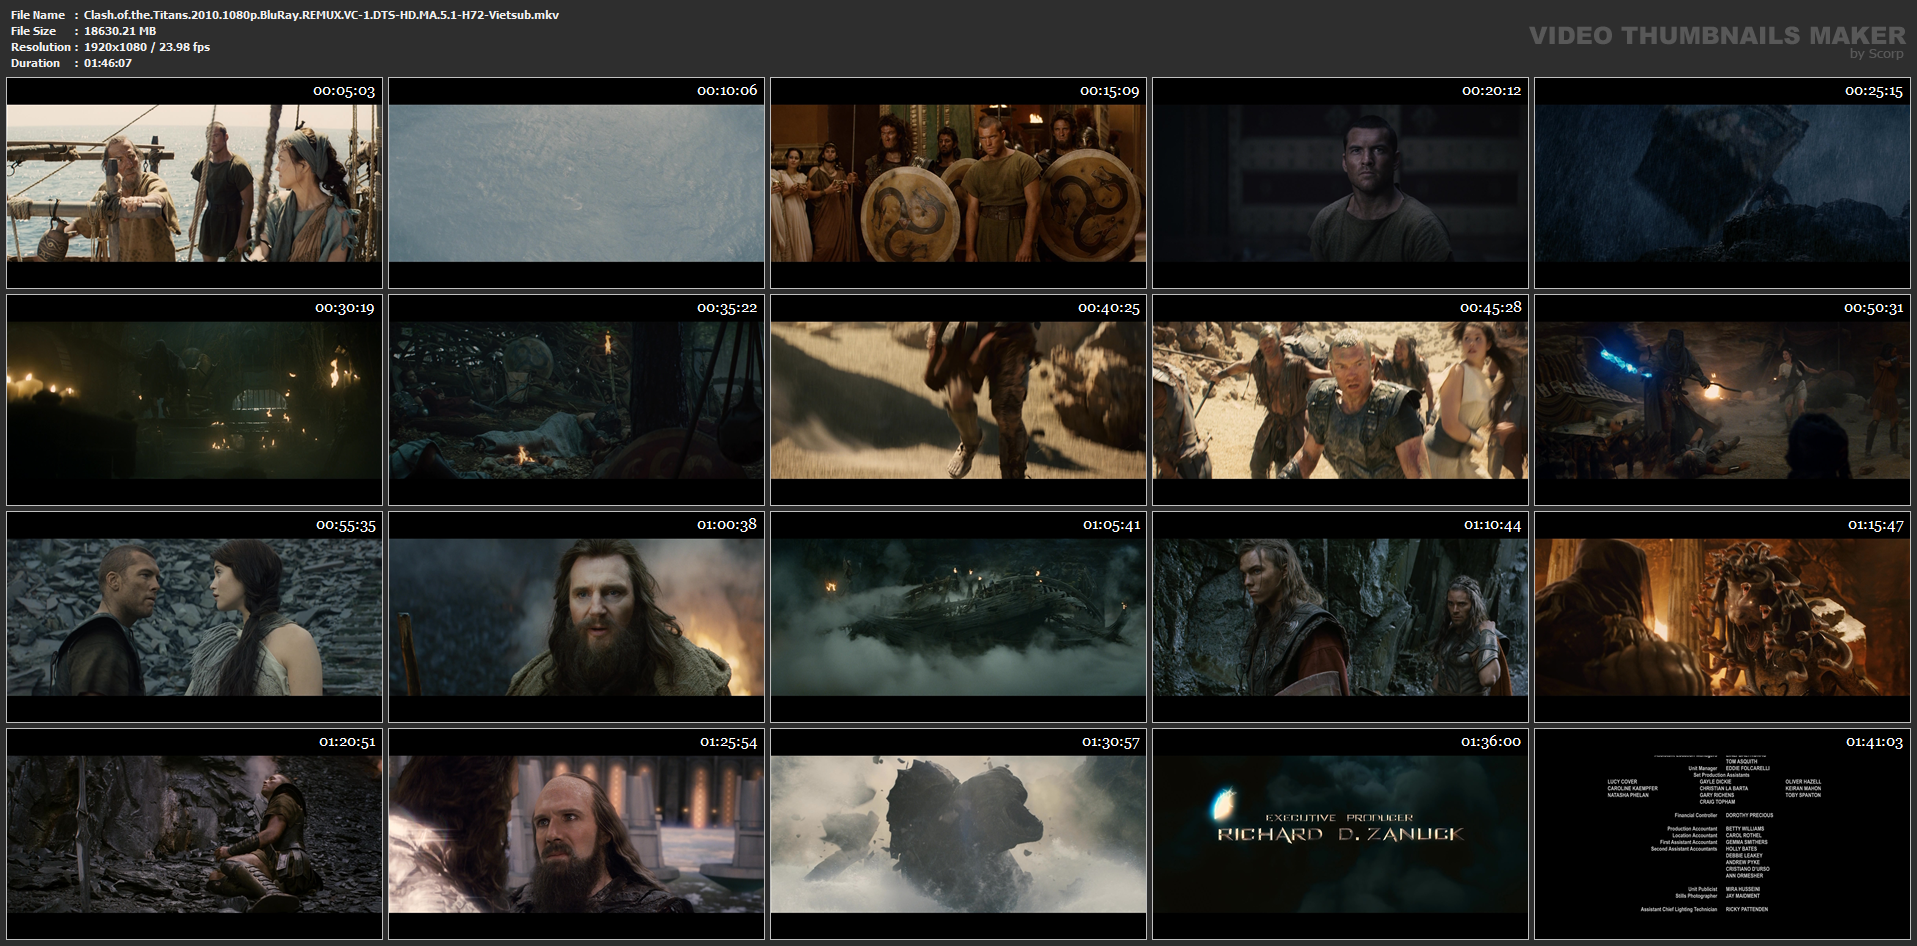Select the ocean frame at 00:10:06
The image size is (1917, 946).
pos(576,183)
